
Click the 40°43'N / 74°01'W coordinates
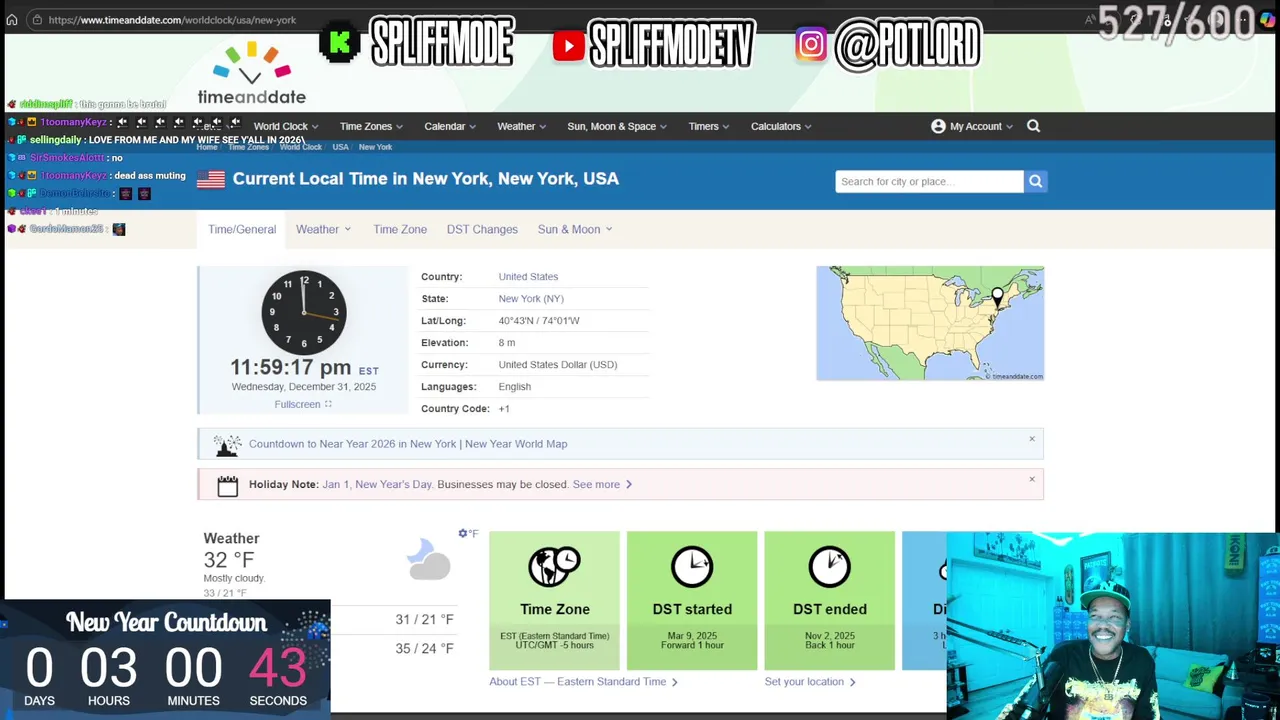(x=539, y=321)
